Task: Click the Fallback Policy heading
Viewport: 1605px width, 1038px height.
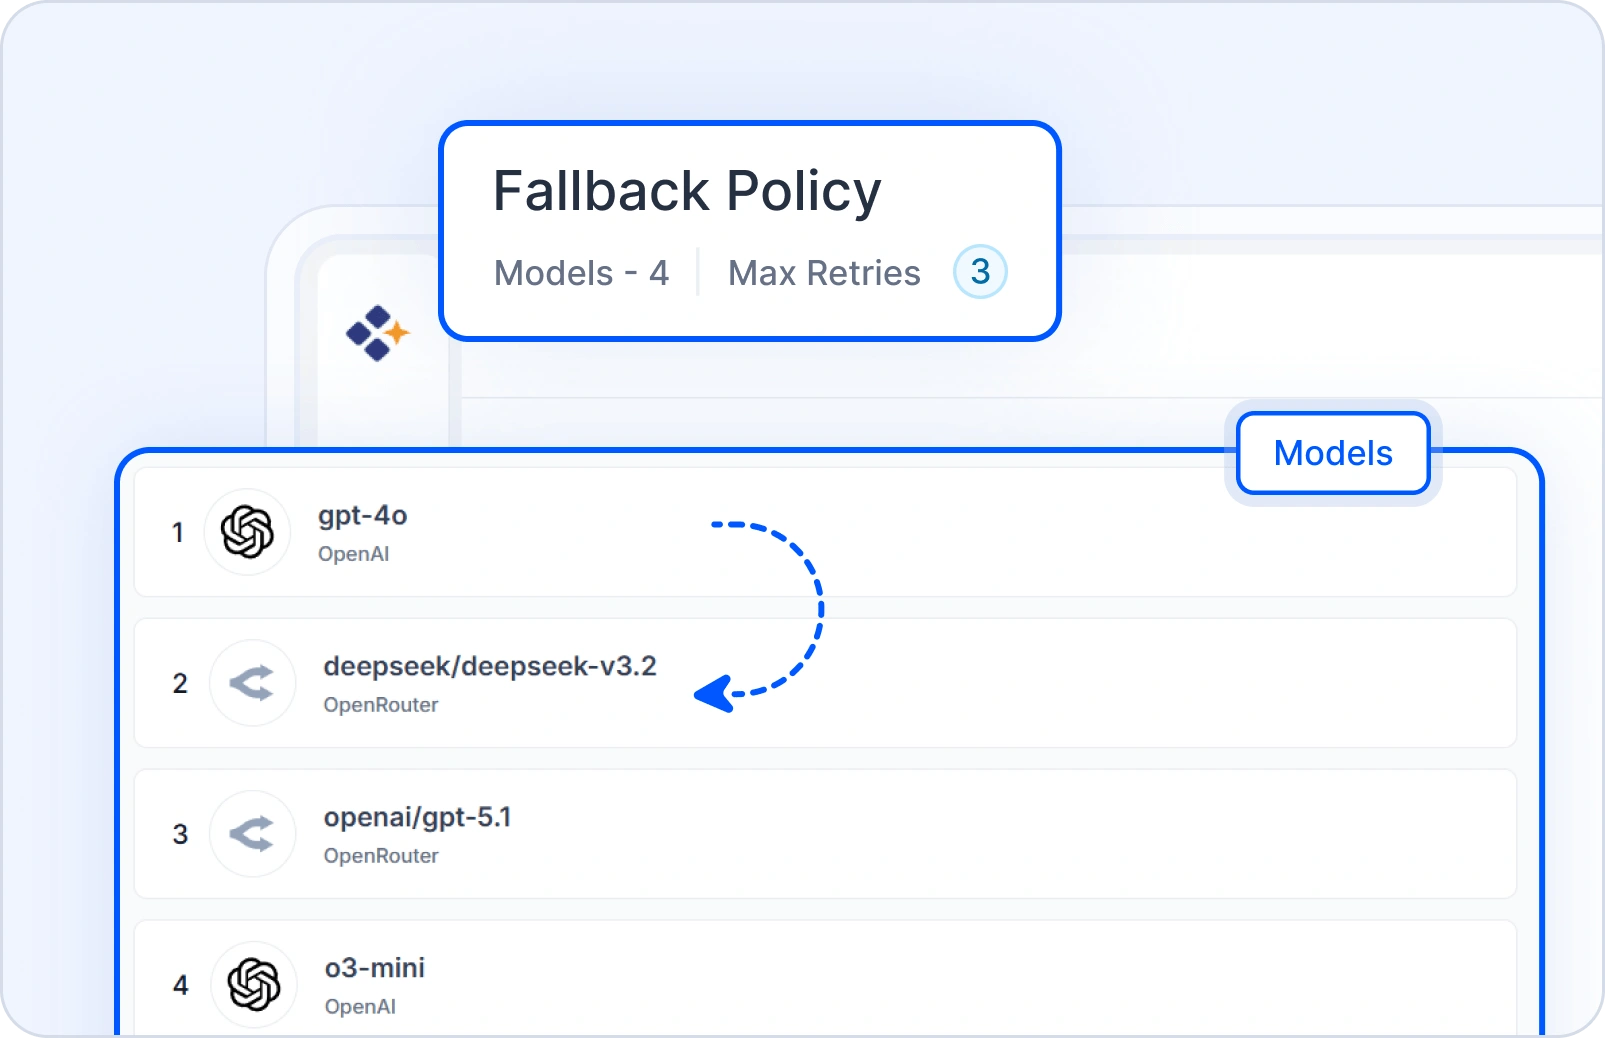Action: 687,191
